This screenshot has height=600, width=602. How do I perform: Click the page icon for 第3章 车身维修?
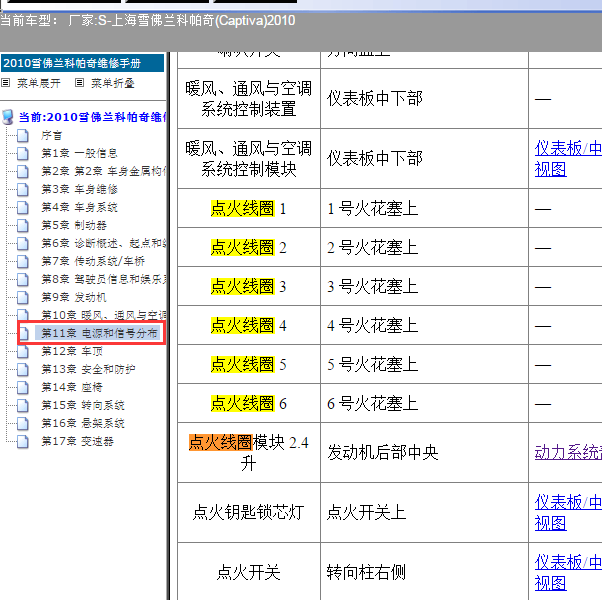23,189
